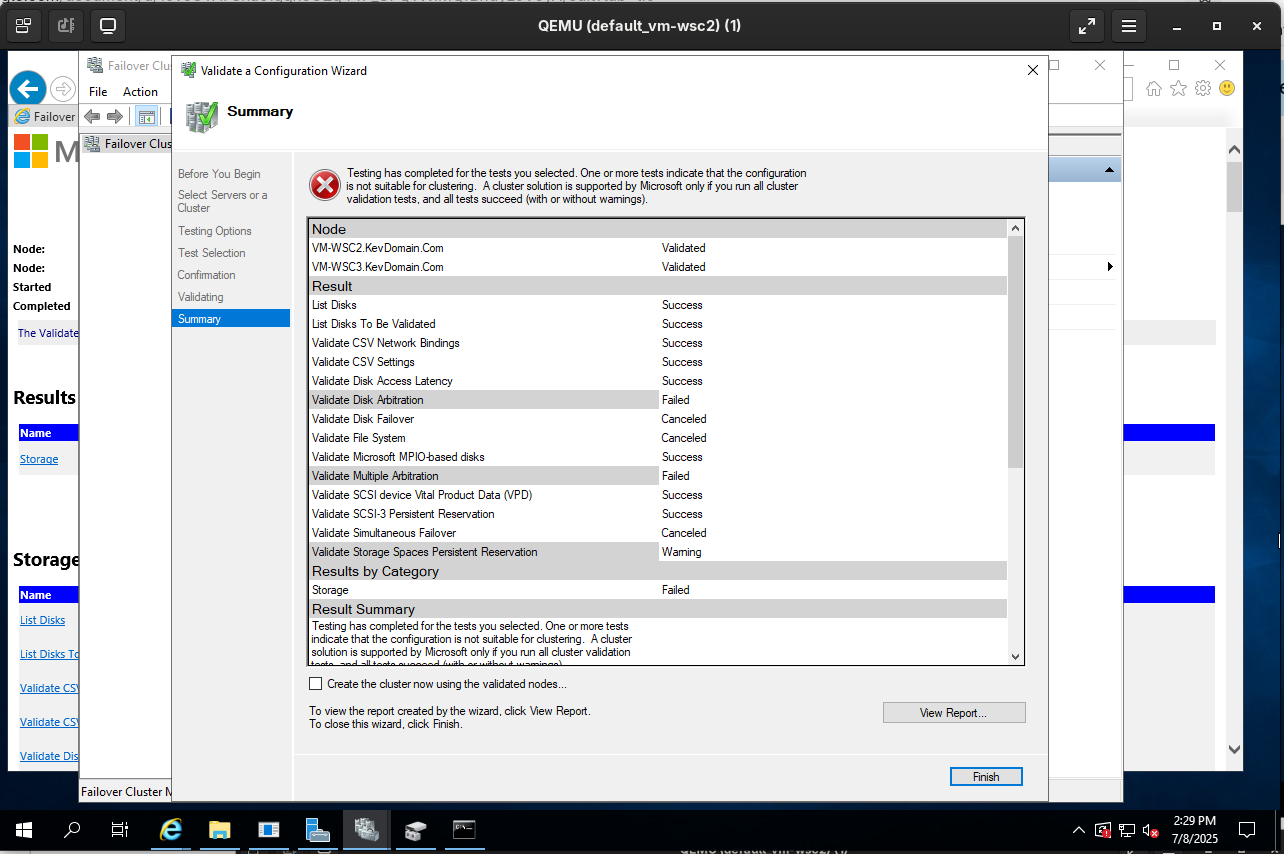This screenshot has width=1284, height=854.
Task: Show hidden system tray icons chevron
Action: pos(1079,830)
